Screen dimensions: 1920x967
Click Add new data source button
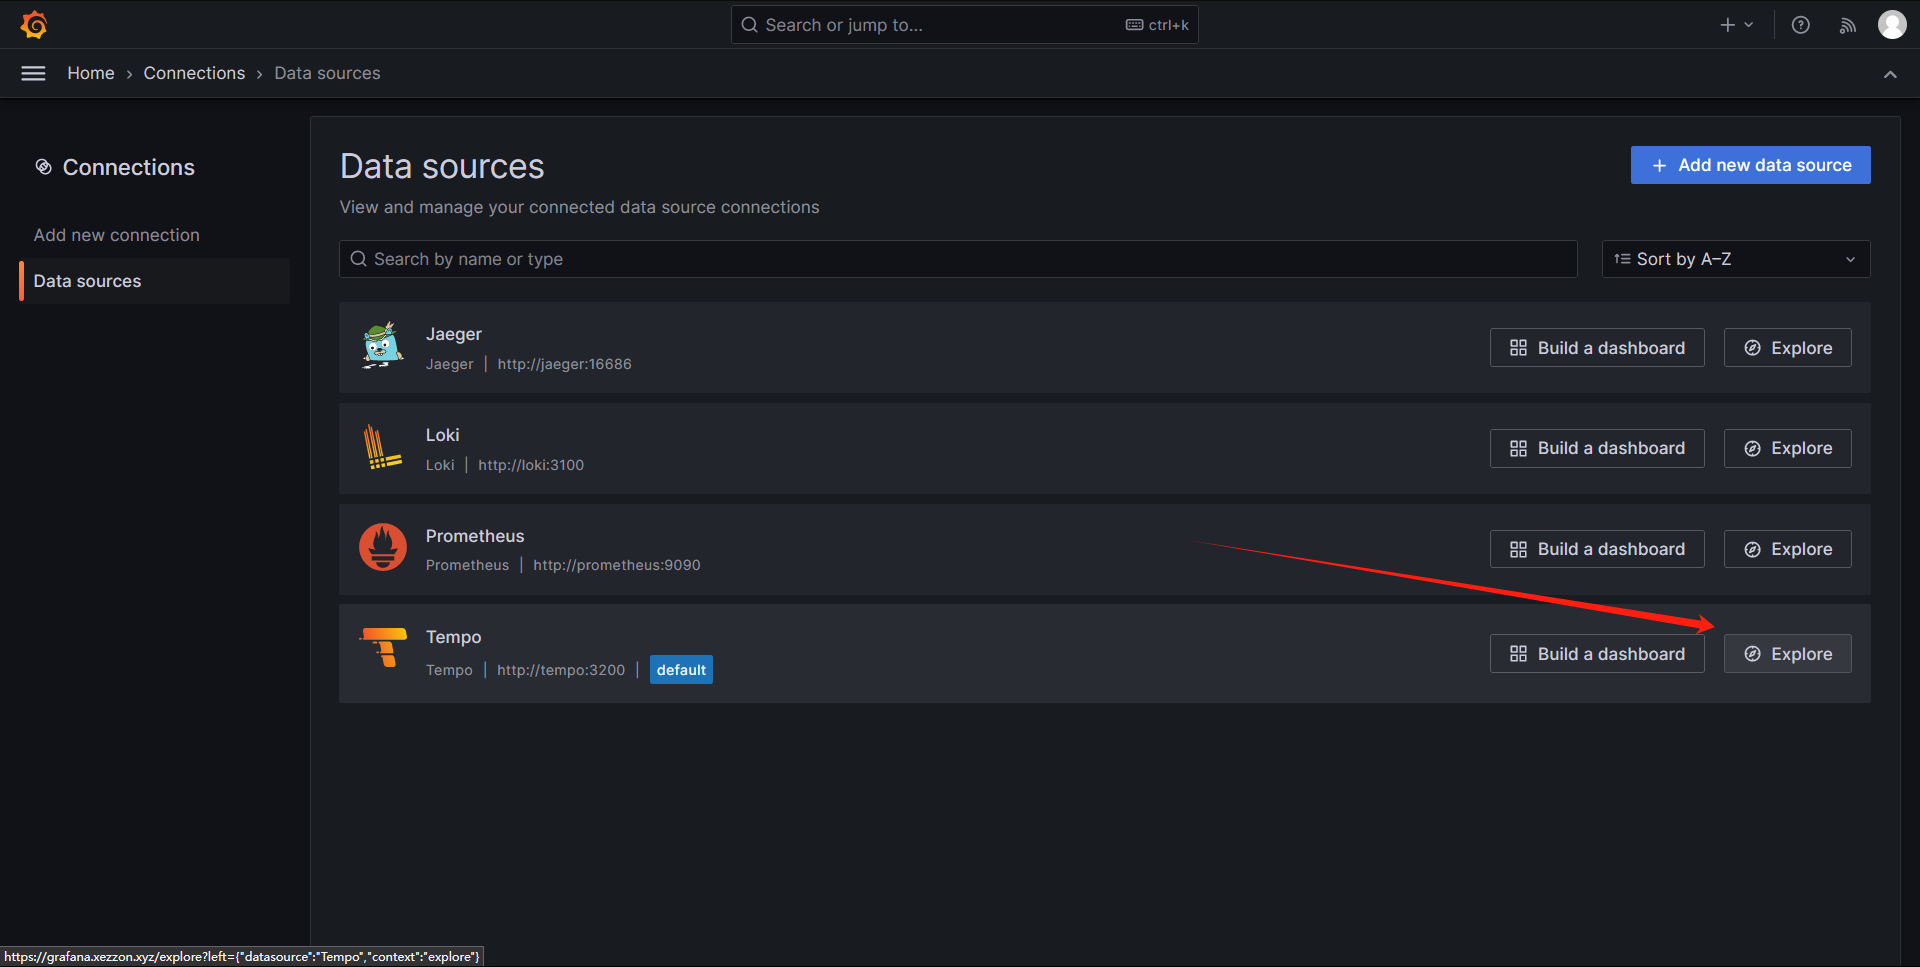pos(1750,165)
